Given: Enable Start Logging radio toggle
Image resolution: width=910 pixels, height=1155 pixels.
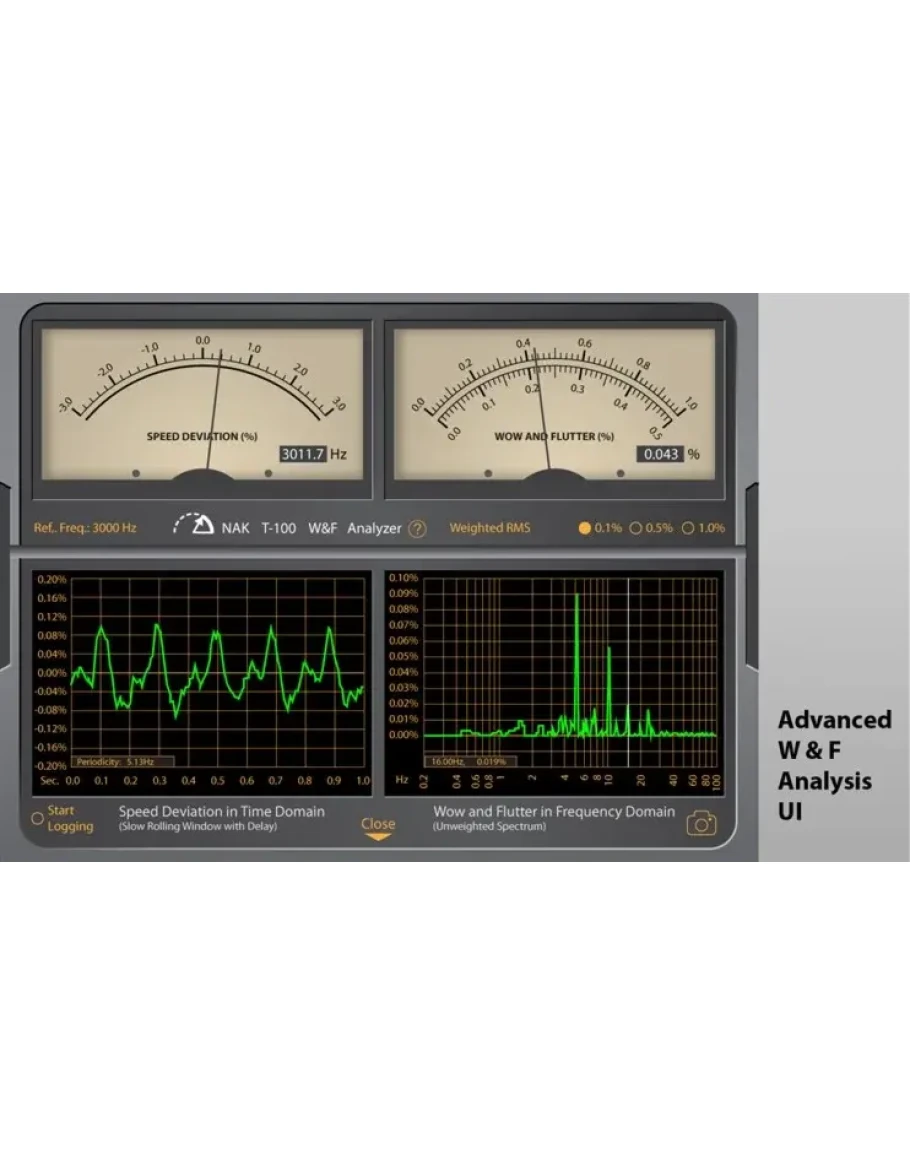Looking at the screenshot, I should pos(38,818).
